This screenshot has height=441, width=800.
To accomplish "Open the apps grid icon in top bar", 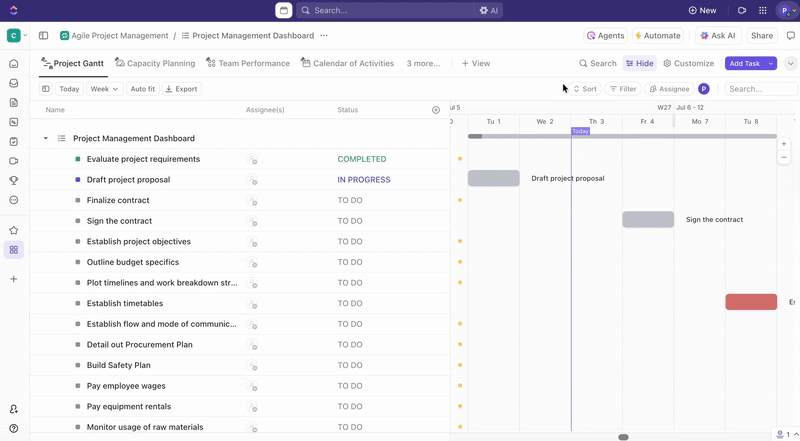I will point(763,10).
